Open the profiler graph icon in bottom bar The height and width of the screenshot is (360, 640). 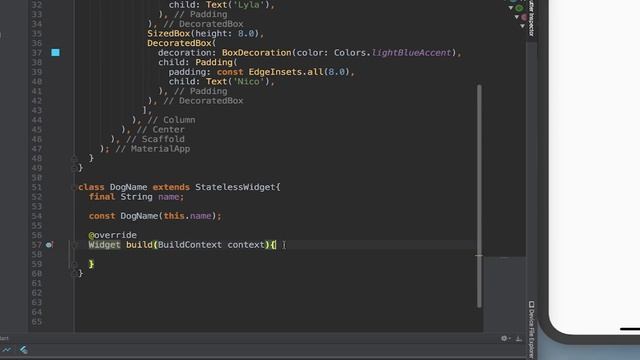(7, 350)
